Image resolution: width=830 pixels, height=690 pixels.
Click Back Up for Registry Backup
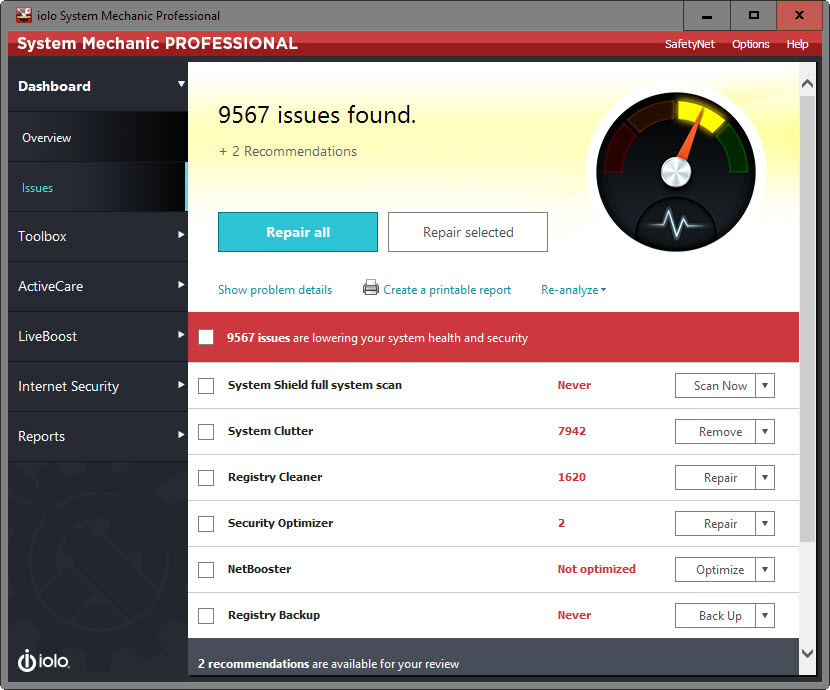[x=715, y=616]
